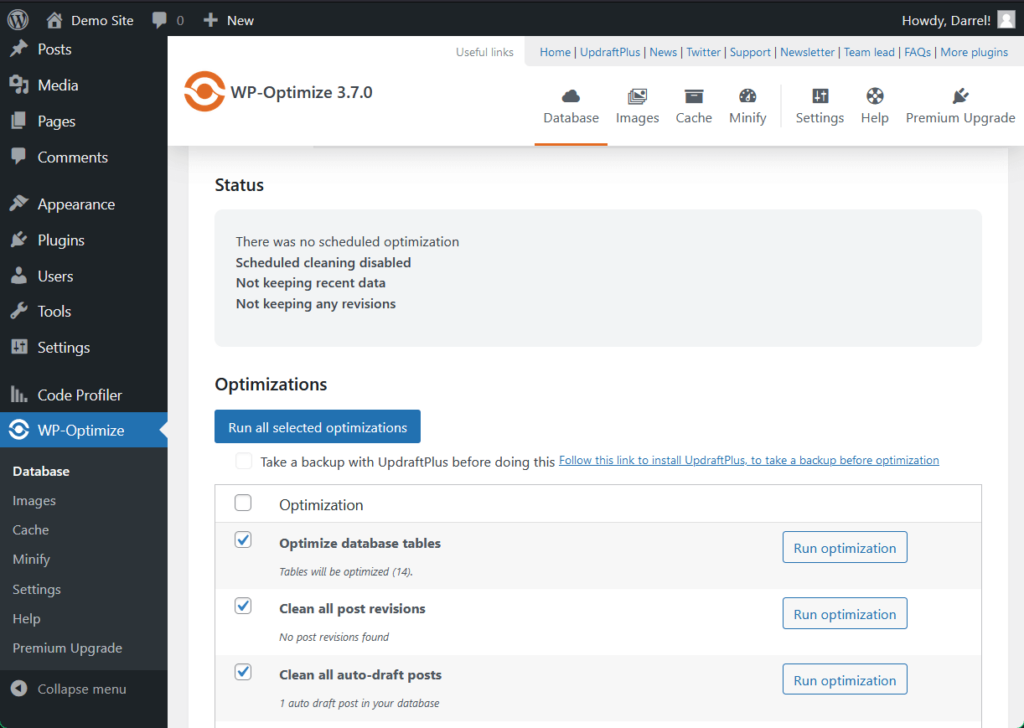Open Minify submenu under WP-Optimize
The image size is (1024, 728).
tap(31, 560)
